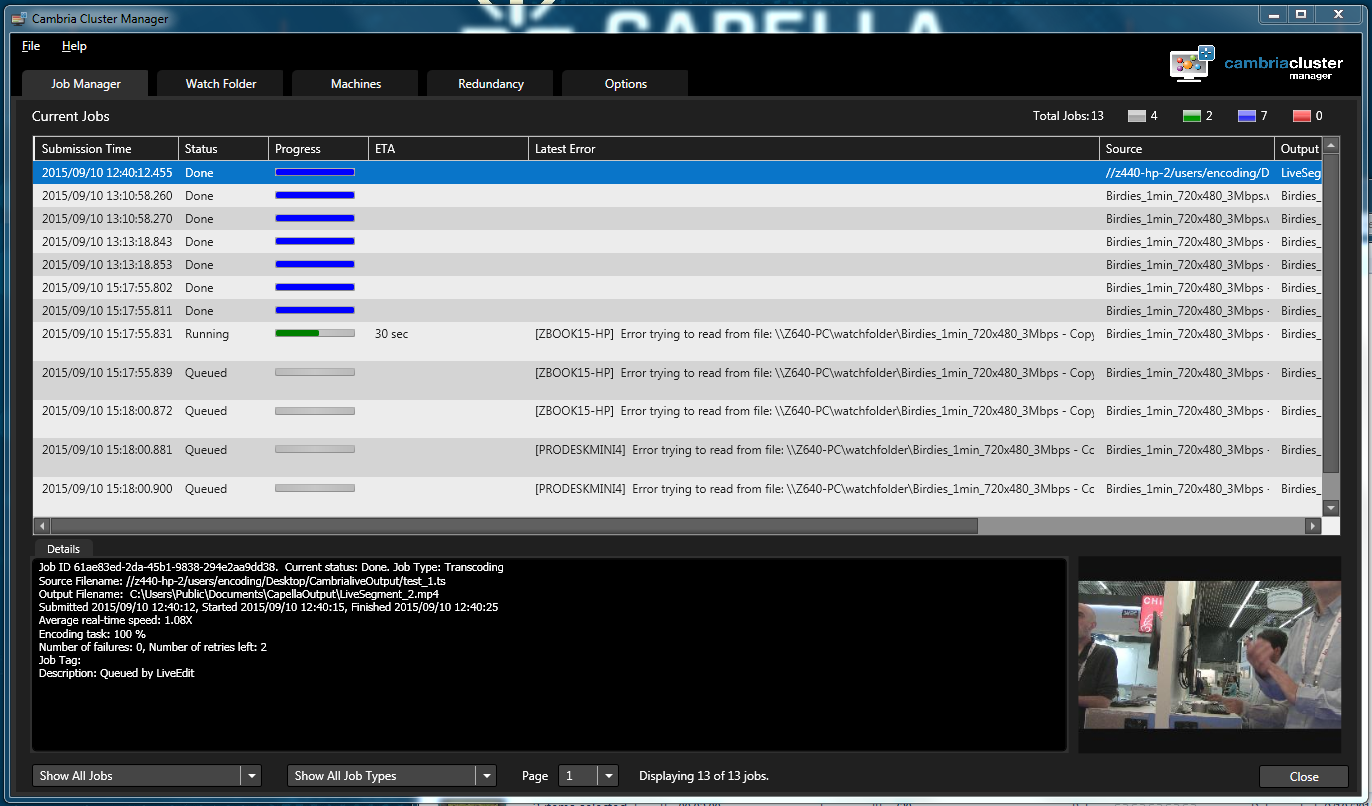Click left arrow of horizontal scrollbar
The image size is (1372, 806).
42,526
